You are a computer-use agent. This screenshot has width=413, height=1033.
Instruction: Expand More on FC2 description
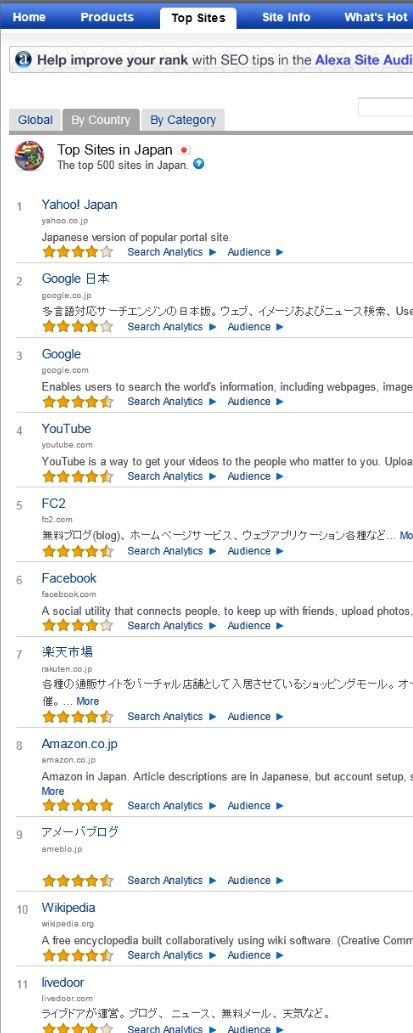click(406, 536)
